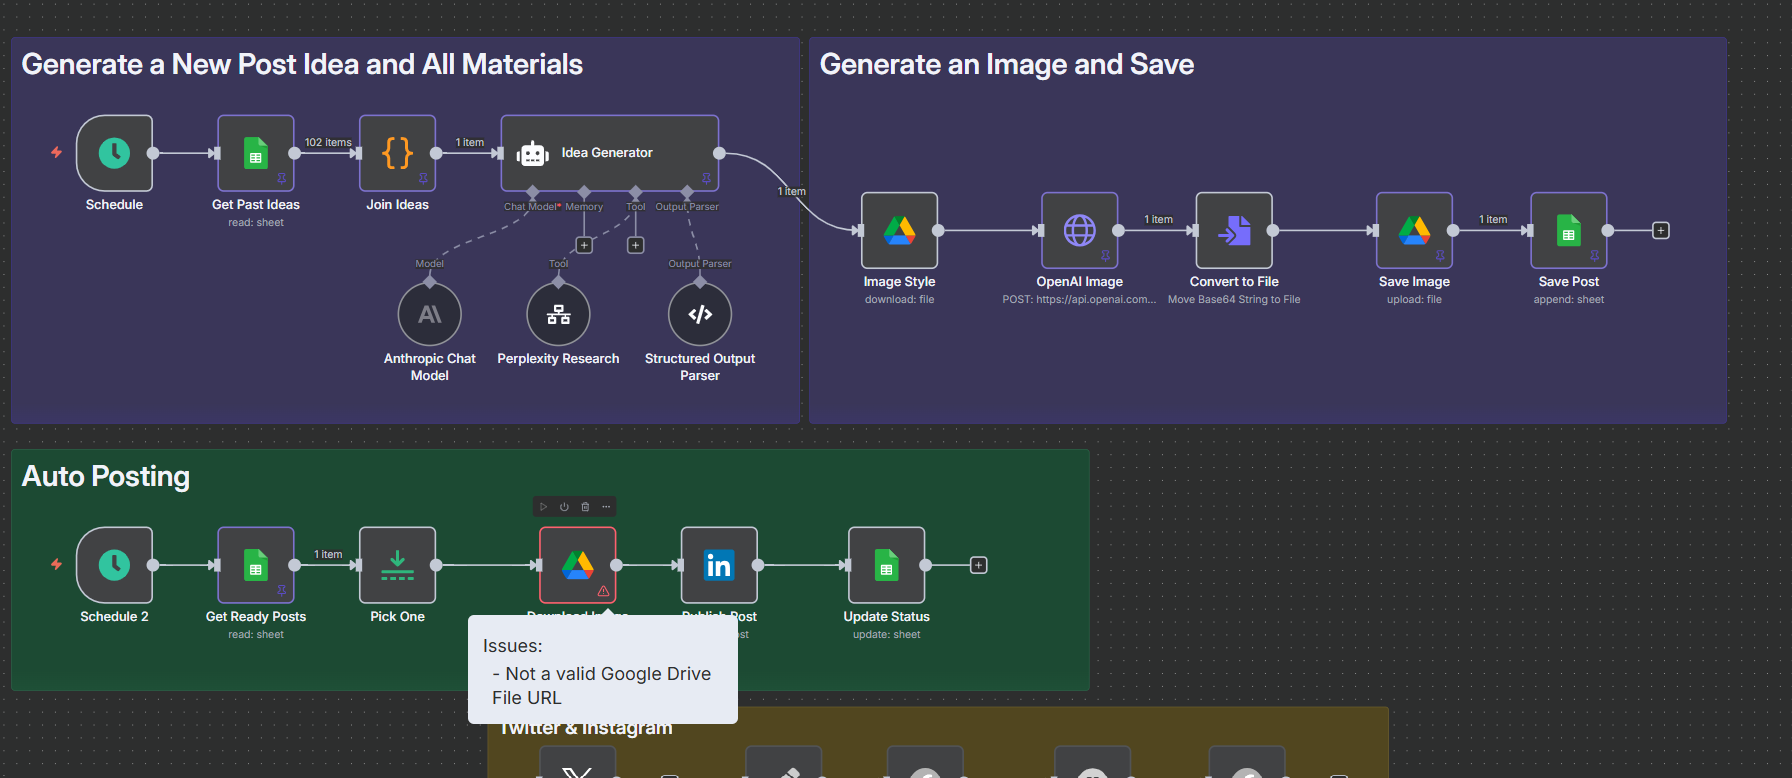Viewport: 1792px width, 778px height.
Task: Click the warning triangle on the Drive node
Action: click(x=603, y=591)
